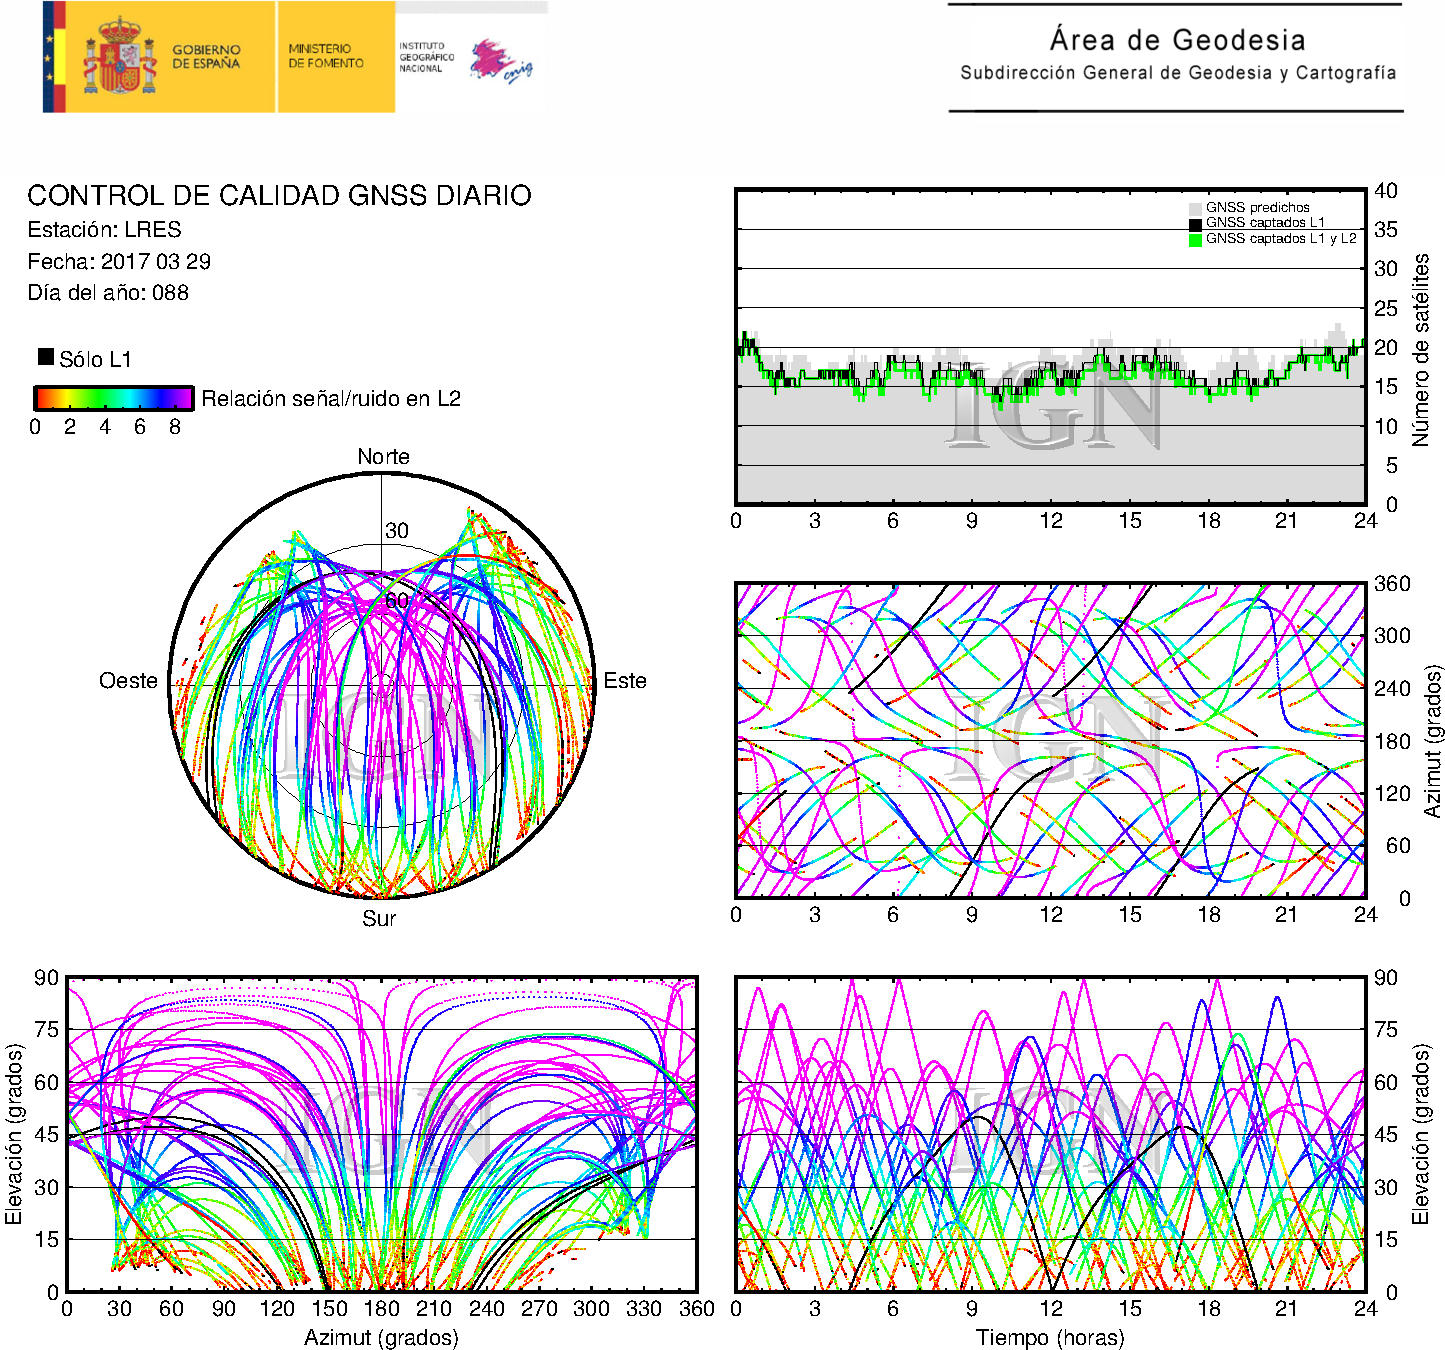1445x1350 pixels.
Task: Click the gray 'GNSS predichos' legend swatch
Action: click(x=1195, y=208)
